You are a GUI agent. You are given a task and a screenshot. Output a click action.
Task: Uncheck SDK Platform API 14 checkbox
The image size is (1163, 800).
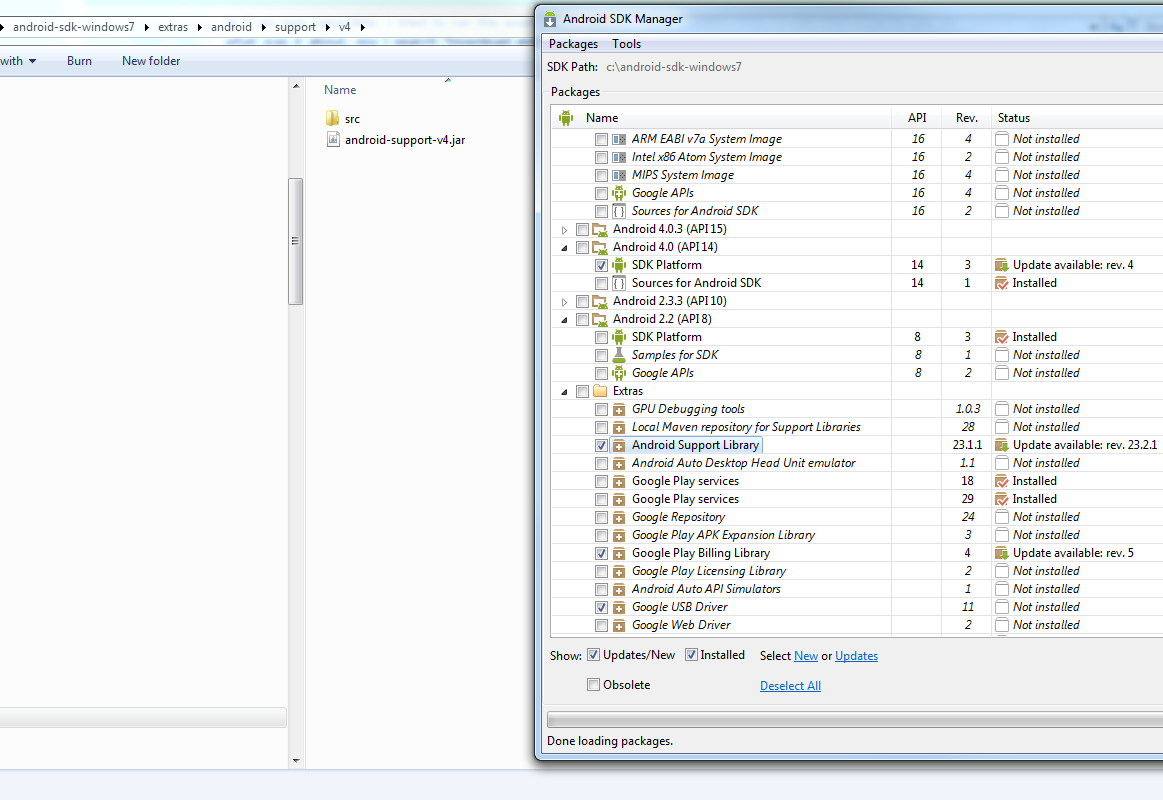pos(602,265)
